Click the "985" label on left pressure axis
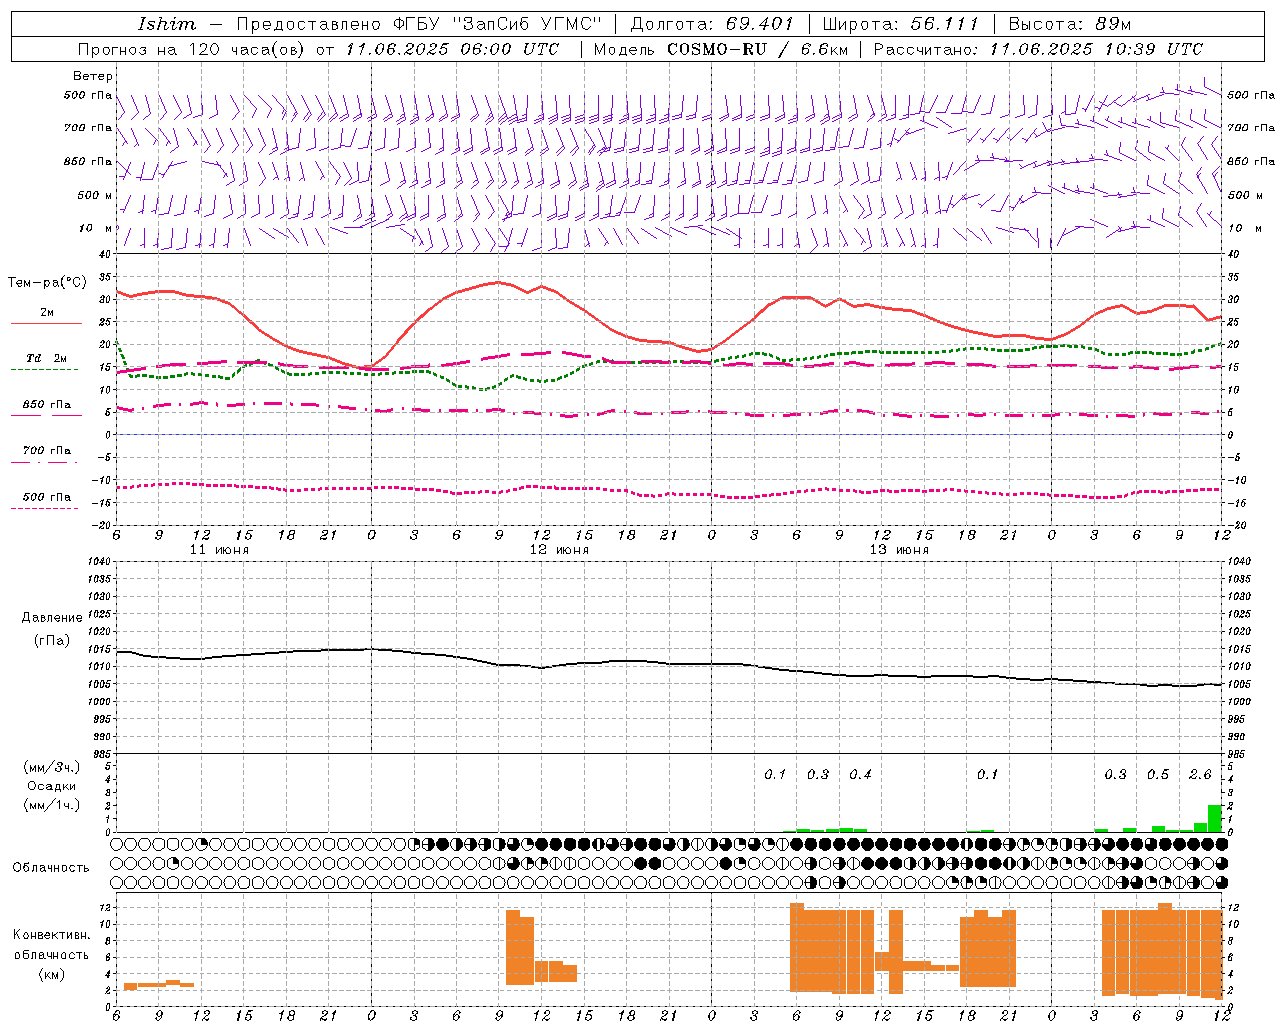Screen dimensions: 1280x1024 [103, 754]
